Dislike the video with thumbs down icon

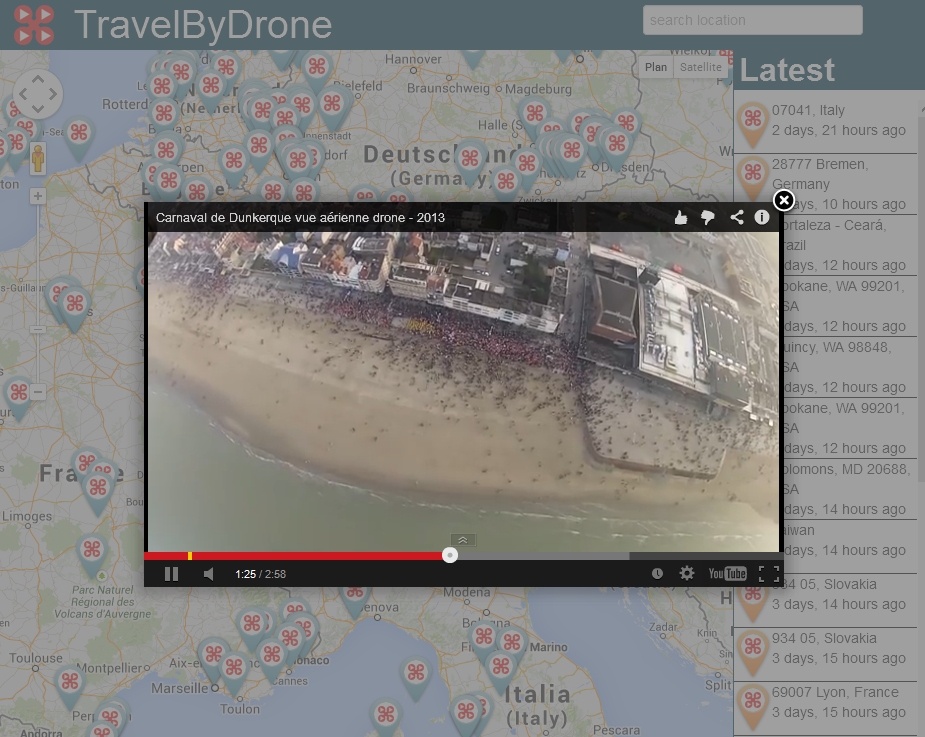(707, 218)
